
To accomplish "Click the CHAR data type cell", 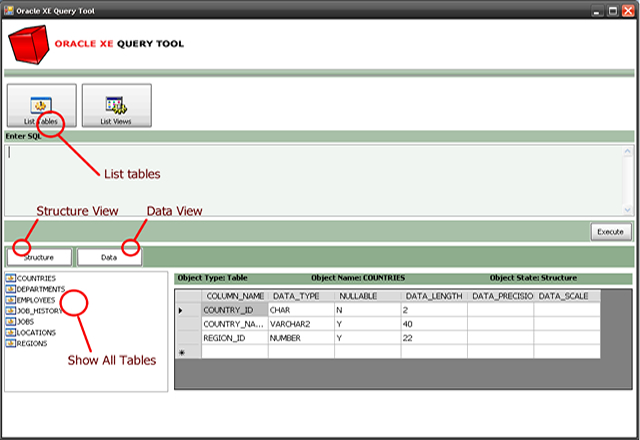I will coord(301,310).
